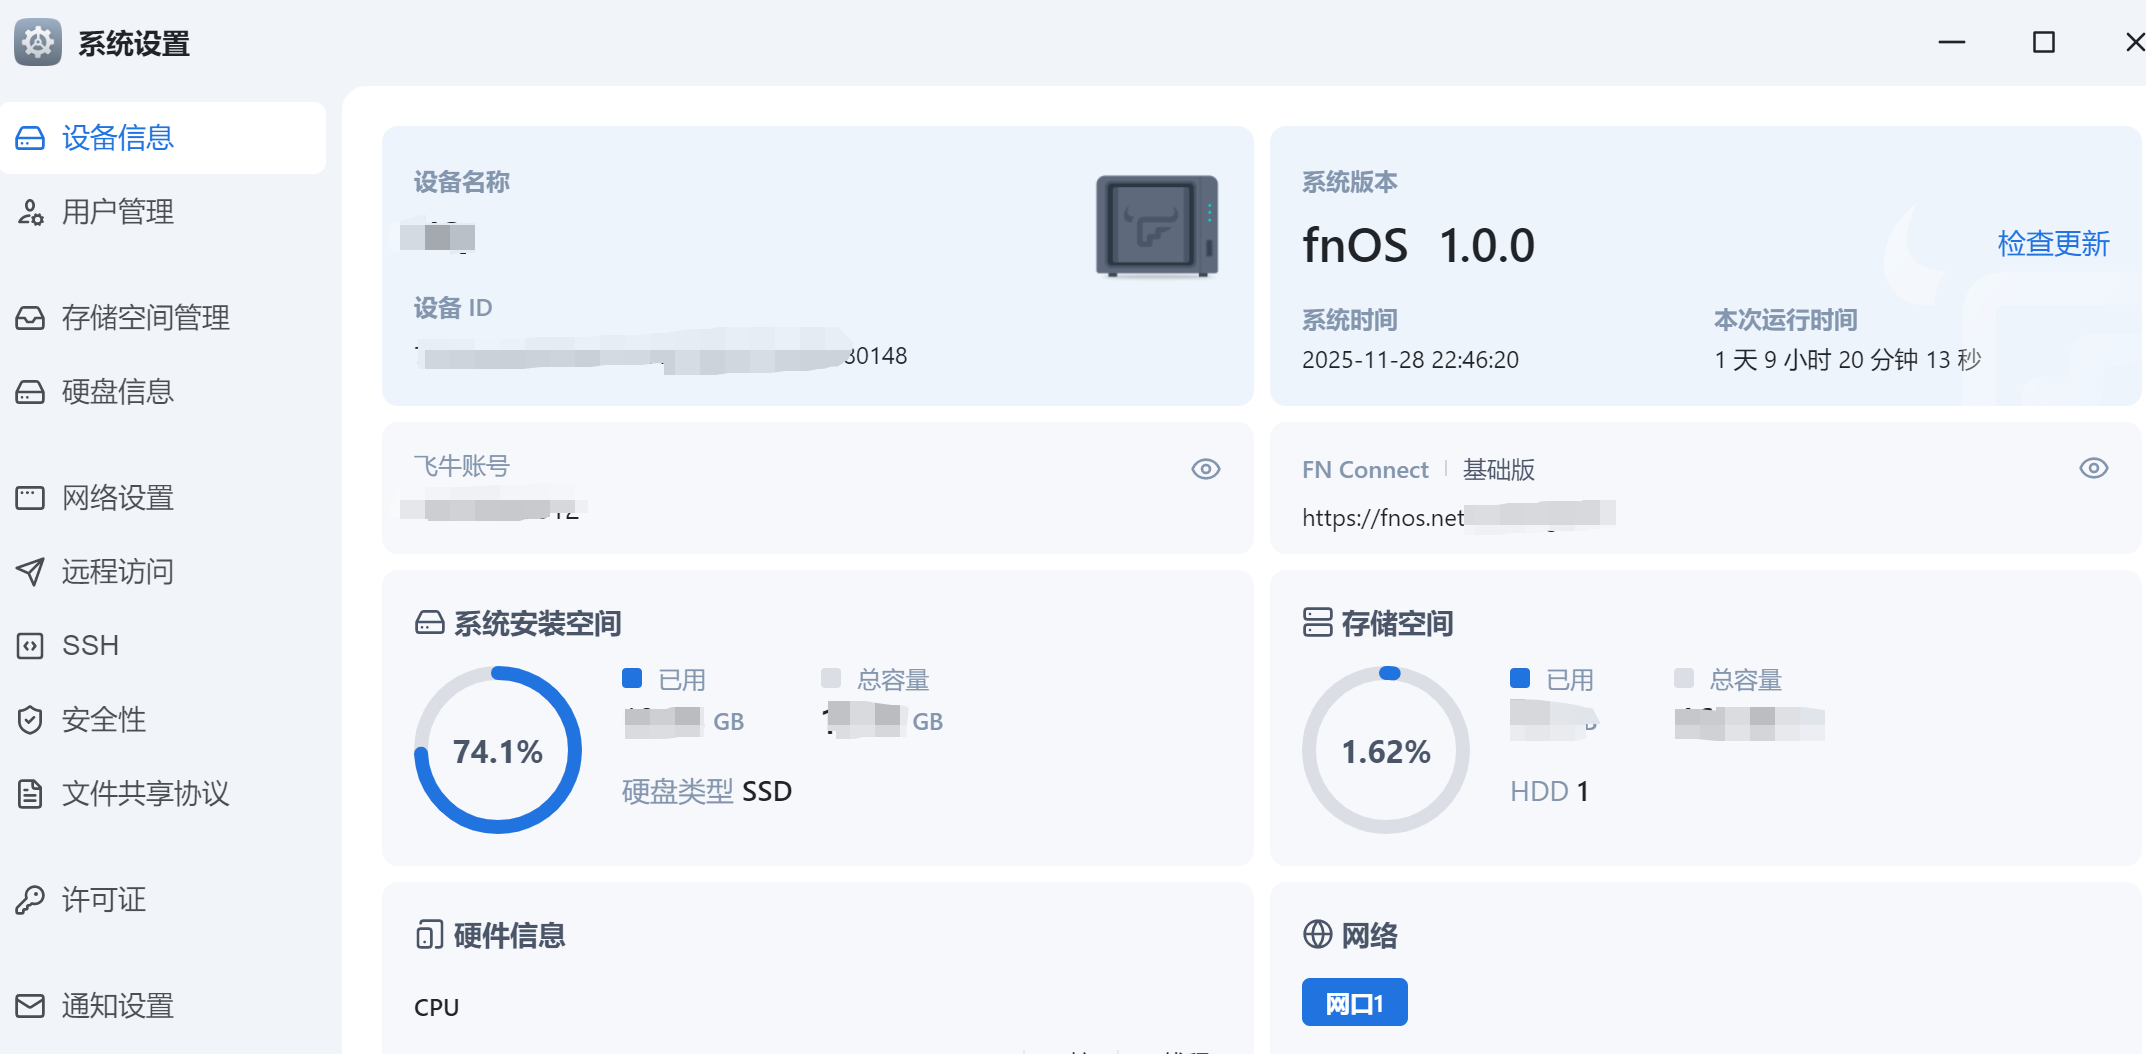
Task: Click grey 总容量 swatch under 系统安装空间
Action: click(831, 679)
